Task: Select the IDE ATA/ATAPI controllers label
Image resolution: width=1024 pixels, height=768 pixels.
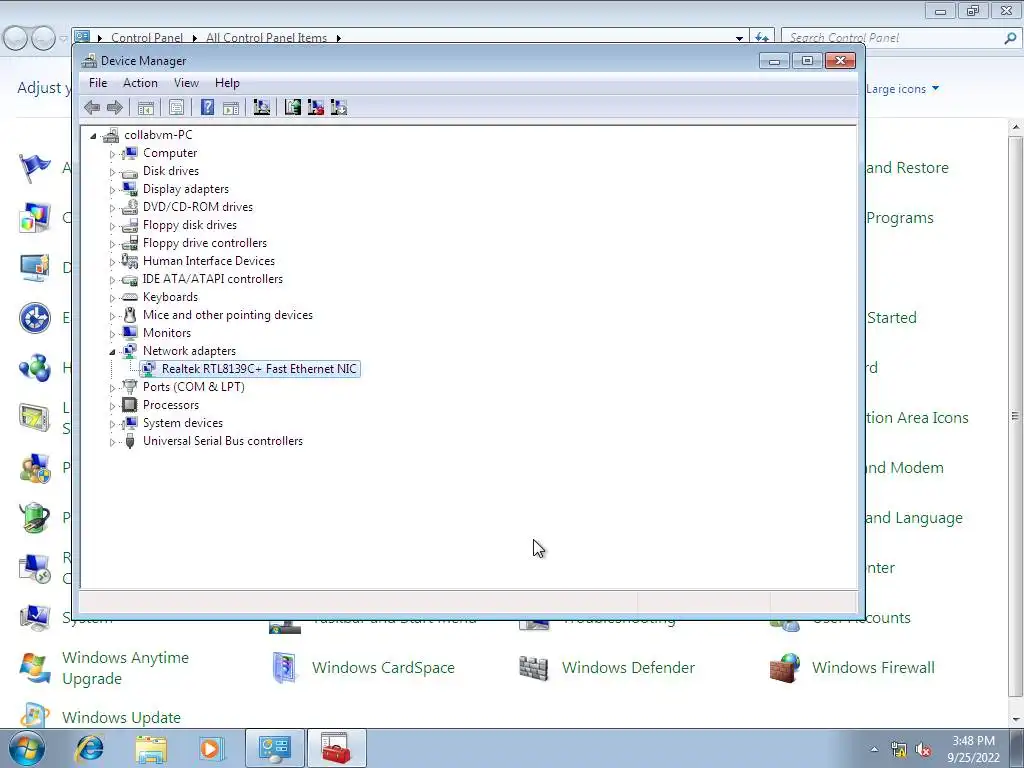Action: point(213,279)
